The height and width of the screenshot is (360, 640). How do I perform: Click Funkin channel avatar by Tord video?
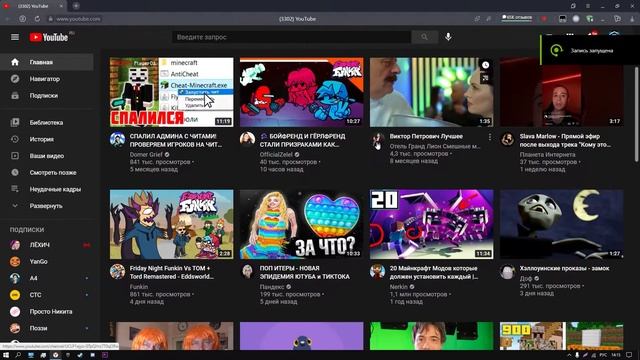[x=118, y=271]
